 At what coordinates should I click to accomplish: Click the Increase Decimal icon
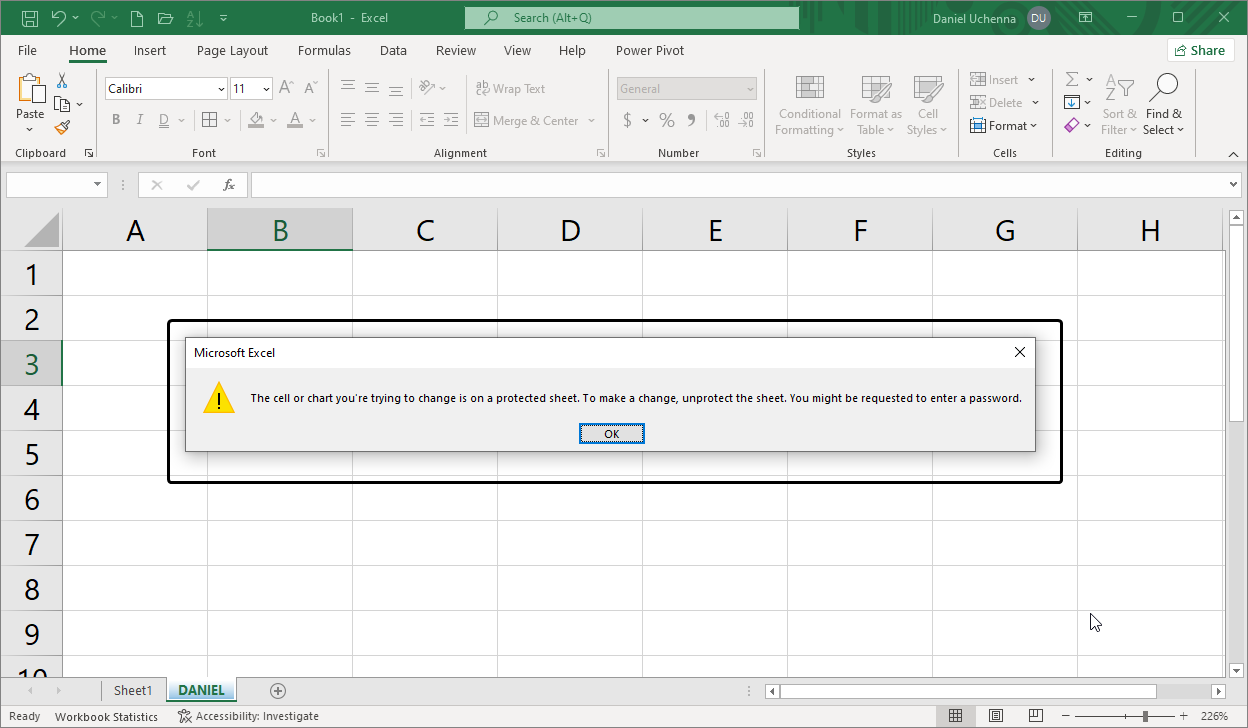(721, 119)
